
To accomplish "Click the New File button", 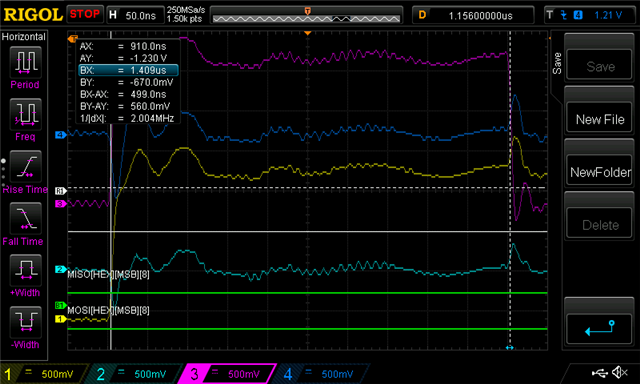I will pyautogui.click(x=600, y=119).
